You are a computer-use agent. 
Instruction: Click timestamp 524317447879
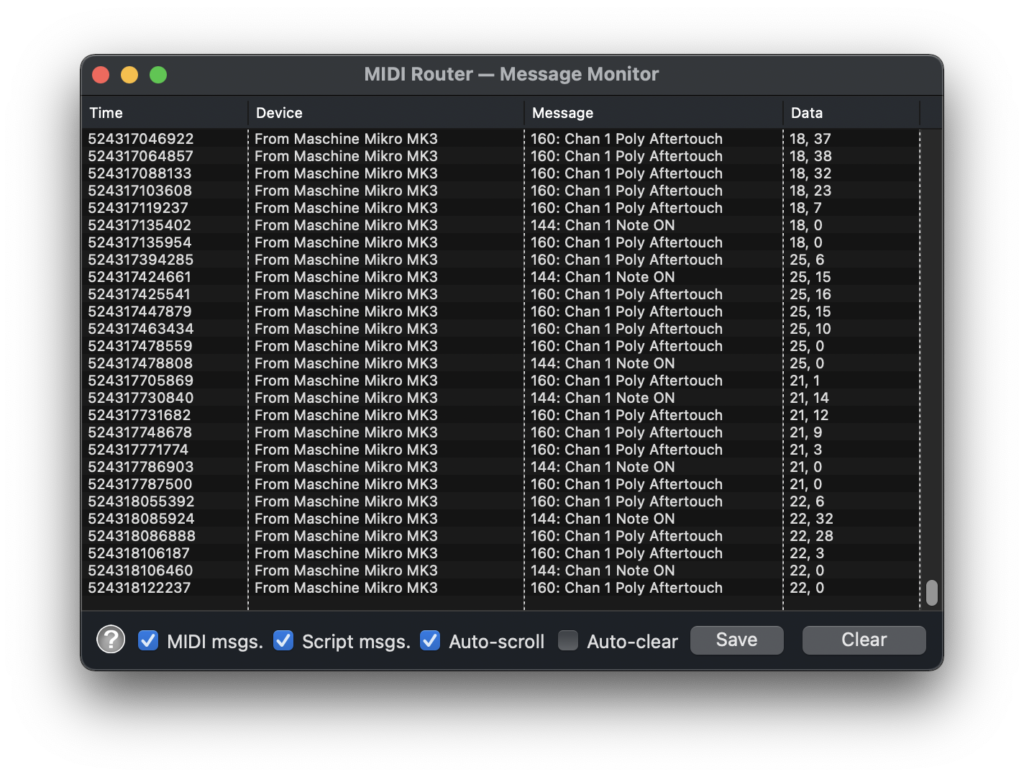[x=140, y=312]
